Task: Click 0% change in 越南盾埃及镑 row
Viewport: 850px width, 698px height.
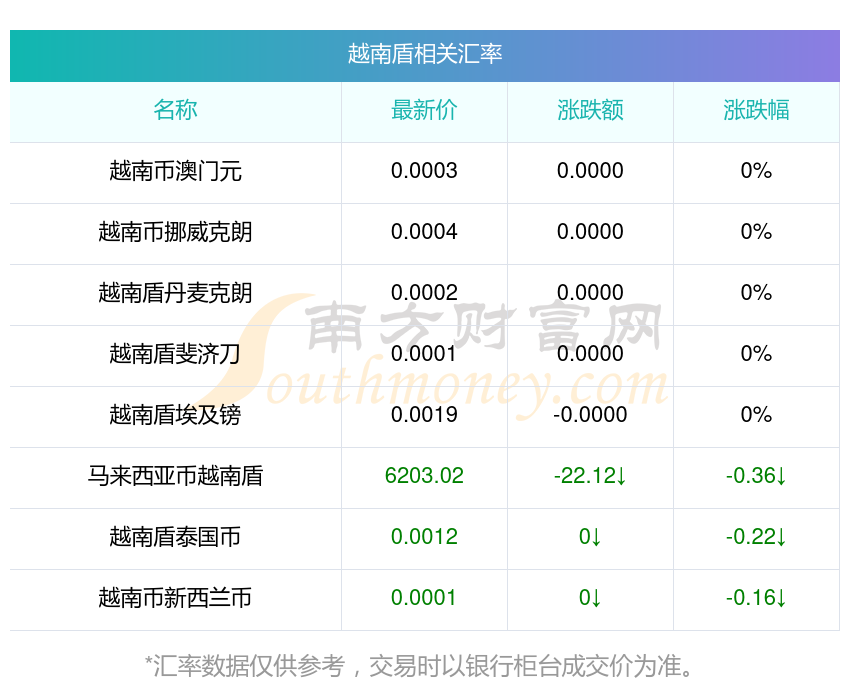Action: coord(756,415)
